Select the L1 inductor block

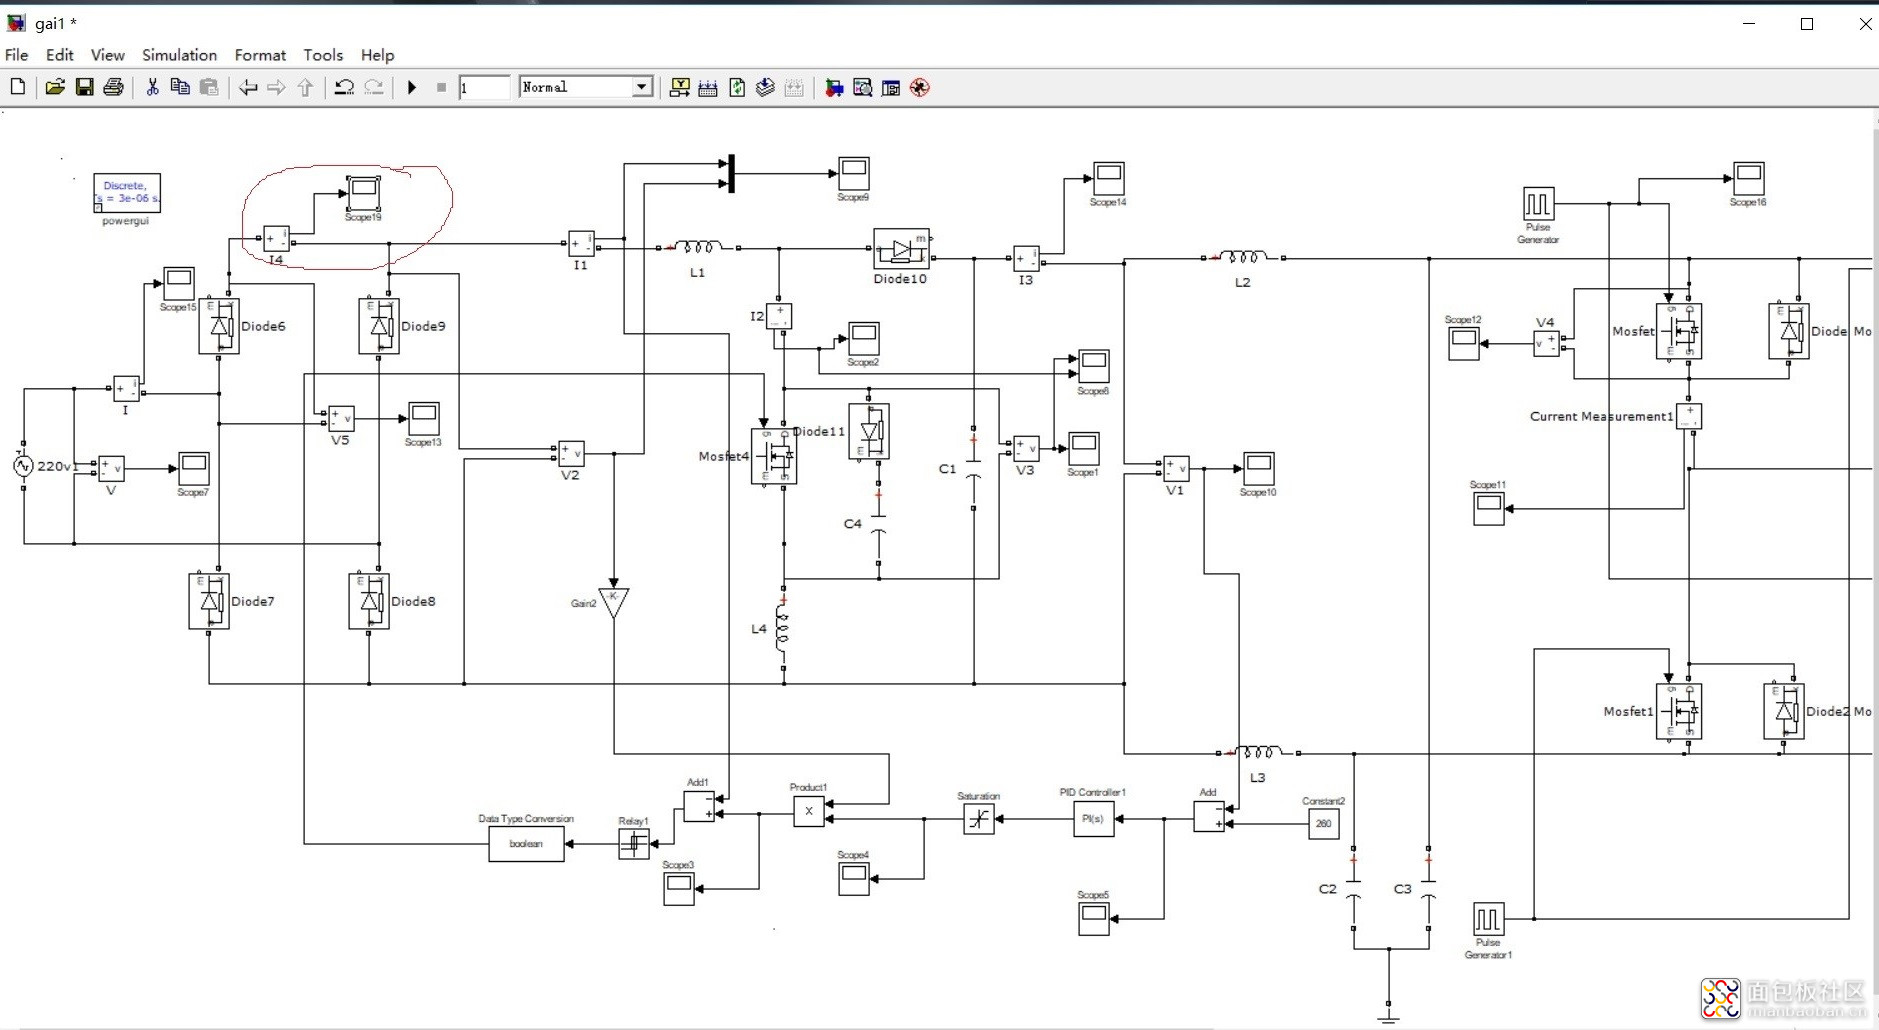[698, 247]
